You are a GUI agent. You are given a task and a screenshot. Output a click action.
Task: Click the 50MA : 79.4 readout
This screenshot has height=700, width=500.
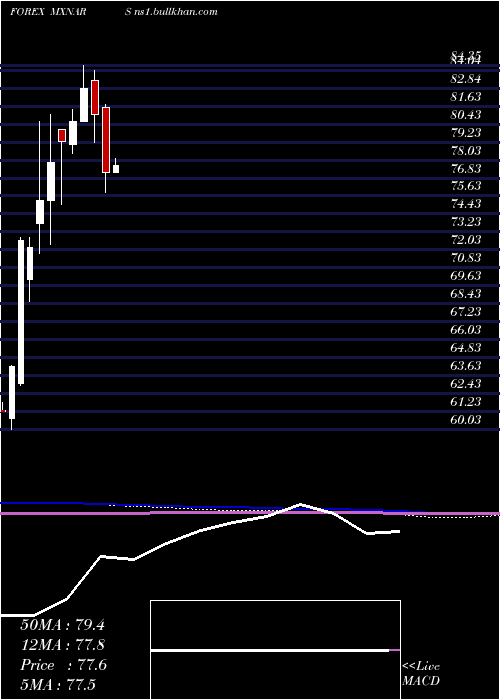click(62, 625)
